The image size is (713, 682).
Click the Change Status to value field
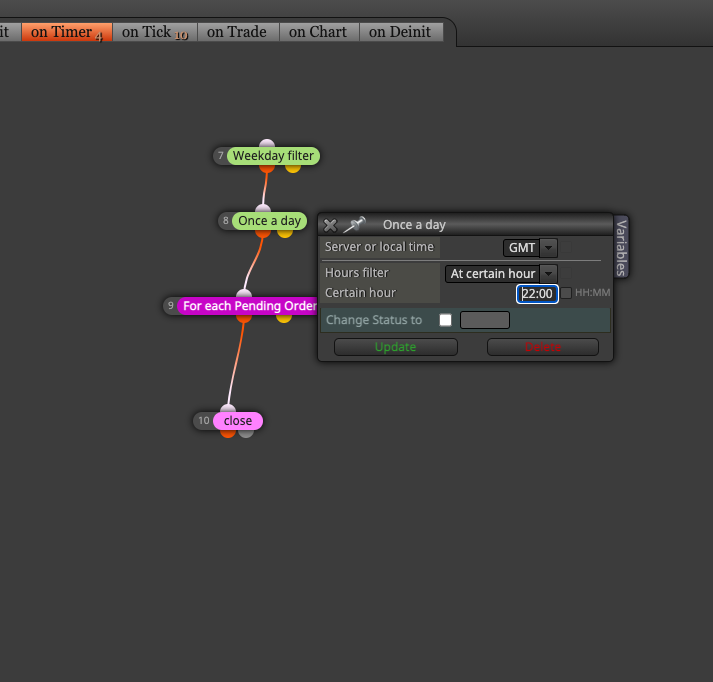[485, 320]
